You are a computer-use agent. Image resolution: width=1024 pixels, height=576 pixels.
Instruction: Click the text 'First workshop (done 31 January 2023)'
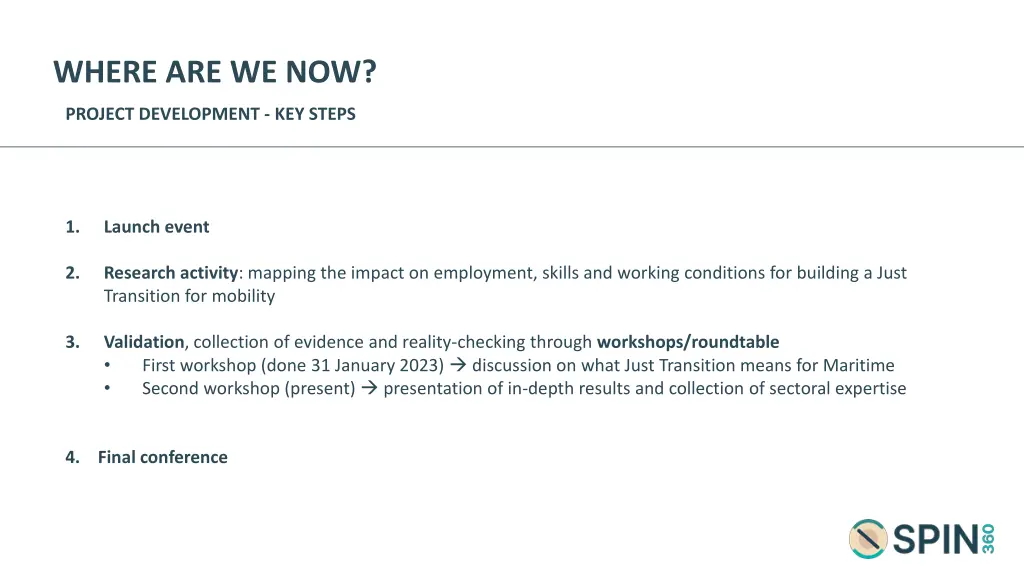(293, 365)
